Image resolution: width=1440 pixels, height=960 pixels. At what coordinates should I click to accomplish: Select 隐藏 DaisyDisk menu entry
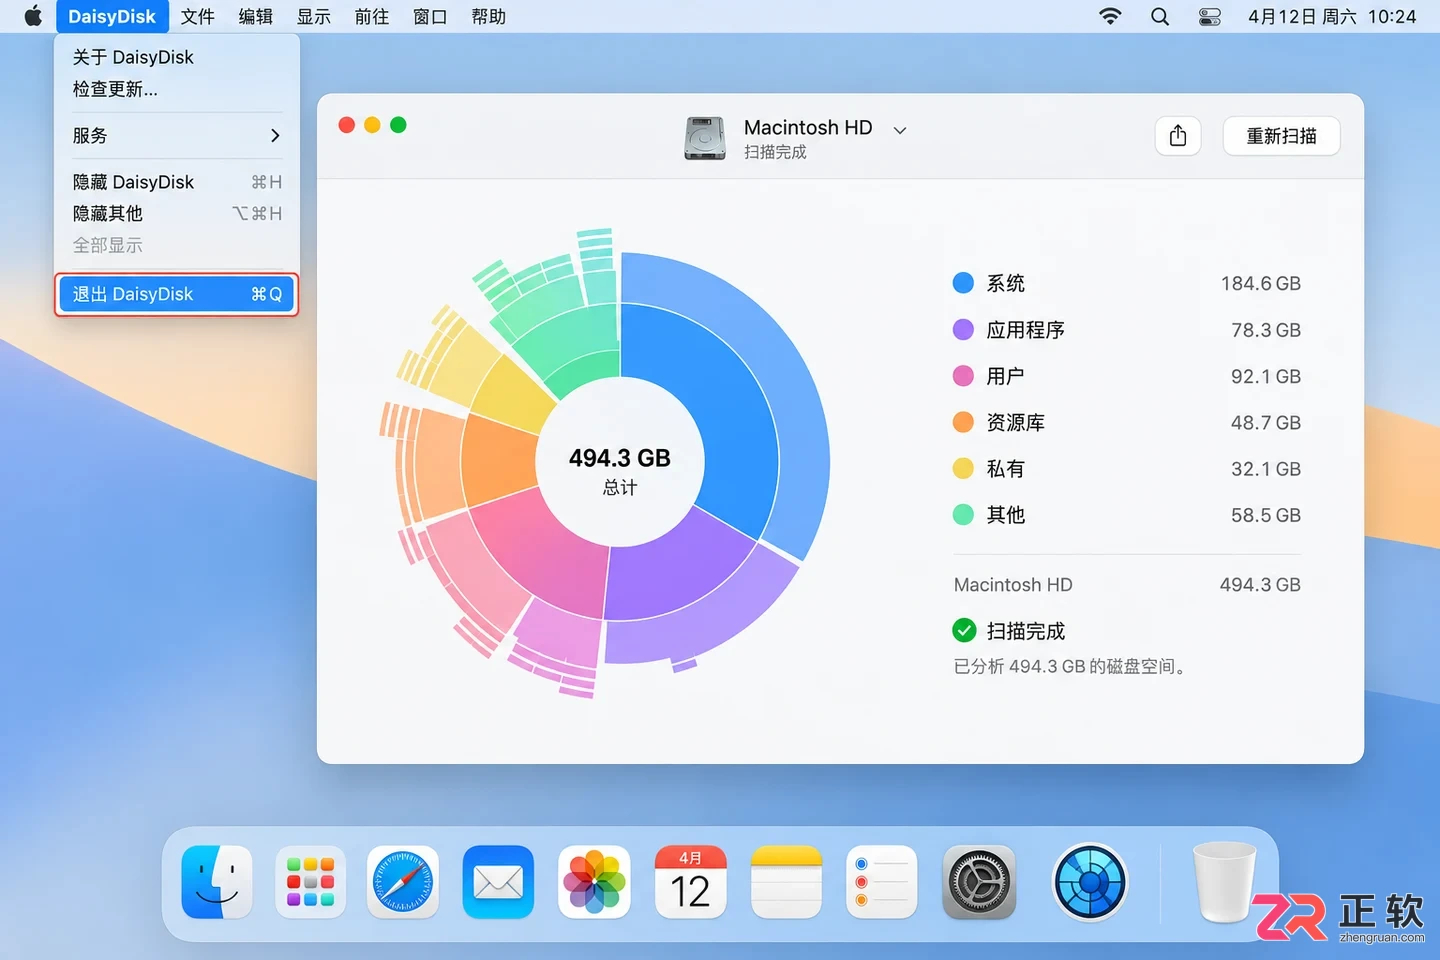pos(177,182)
